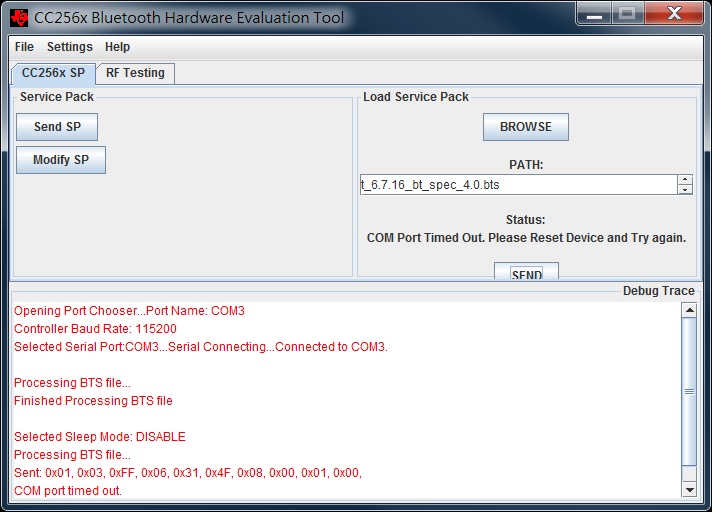Click the Modify SP button

61,160
